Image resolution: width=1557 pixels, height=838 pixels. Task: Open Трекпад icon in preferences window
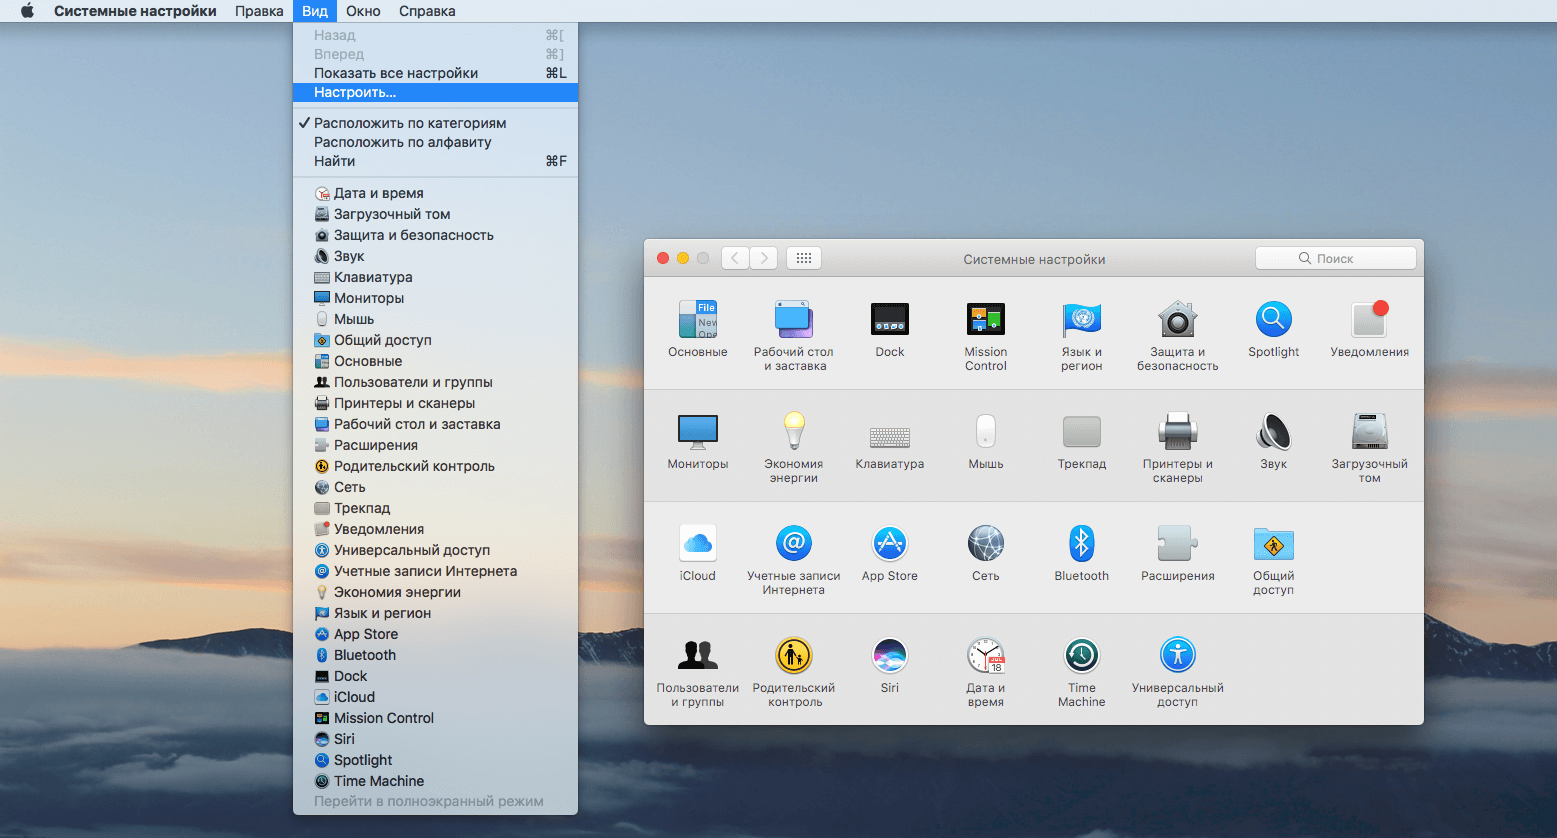(x=1082, y=432)
